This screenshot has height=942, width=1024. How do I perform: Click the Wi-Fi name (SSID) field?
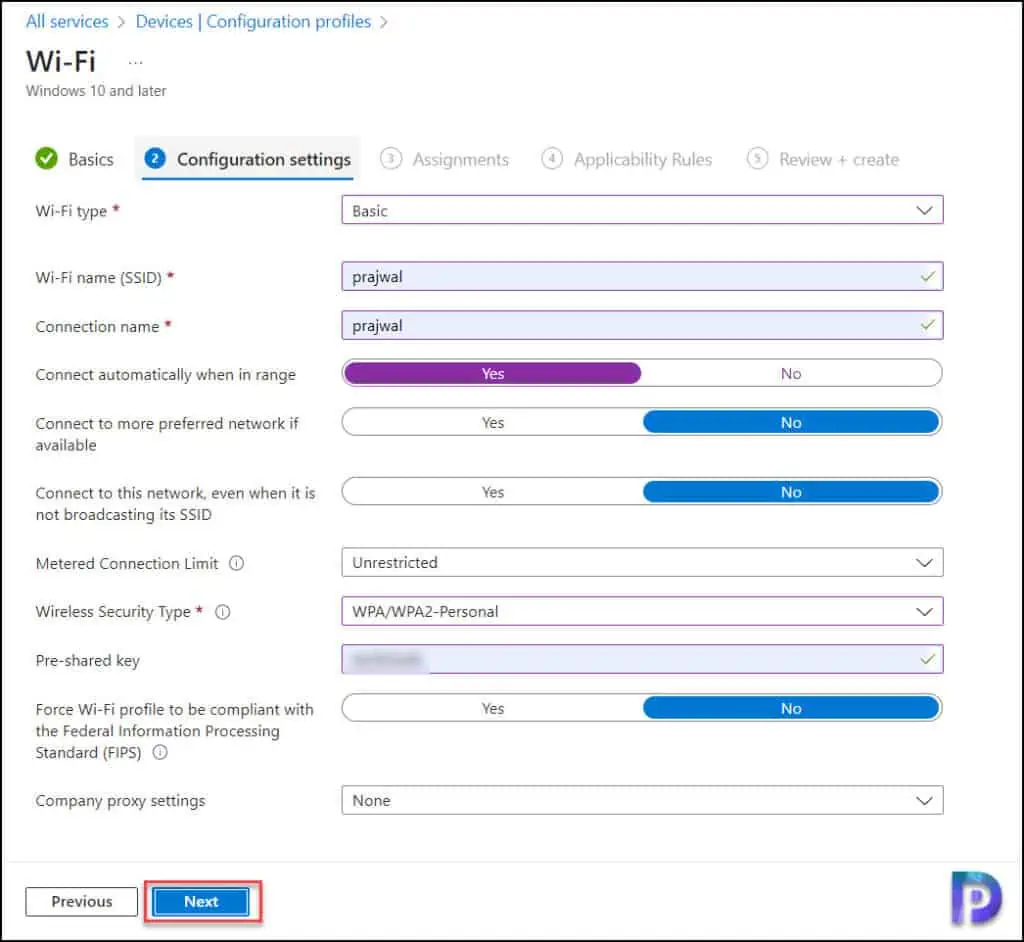coord(642,276)
